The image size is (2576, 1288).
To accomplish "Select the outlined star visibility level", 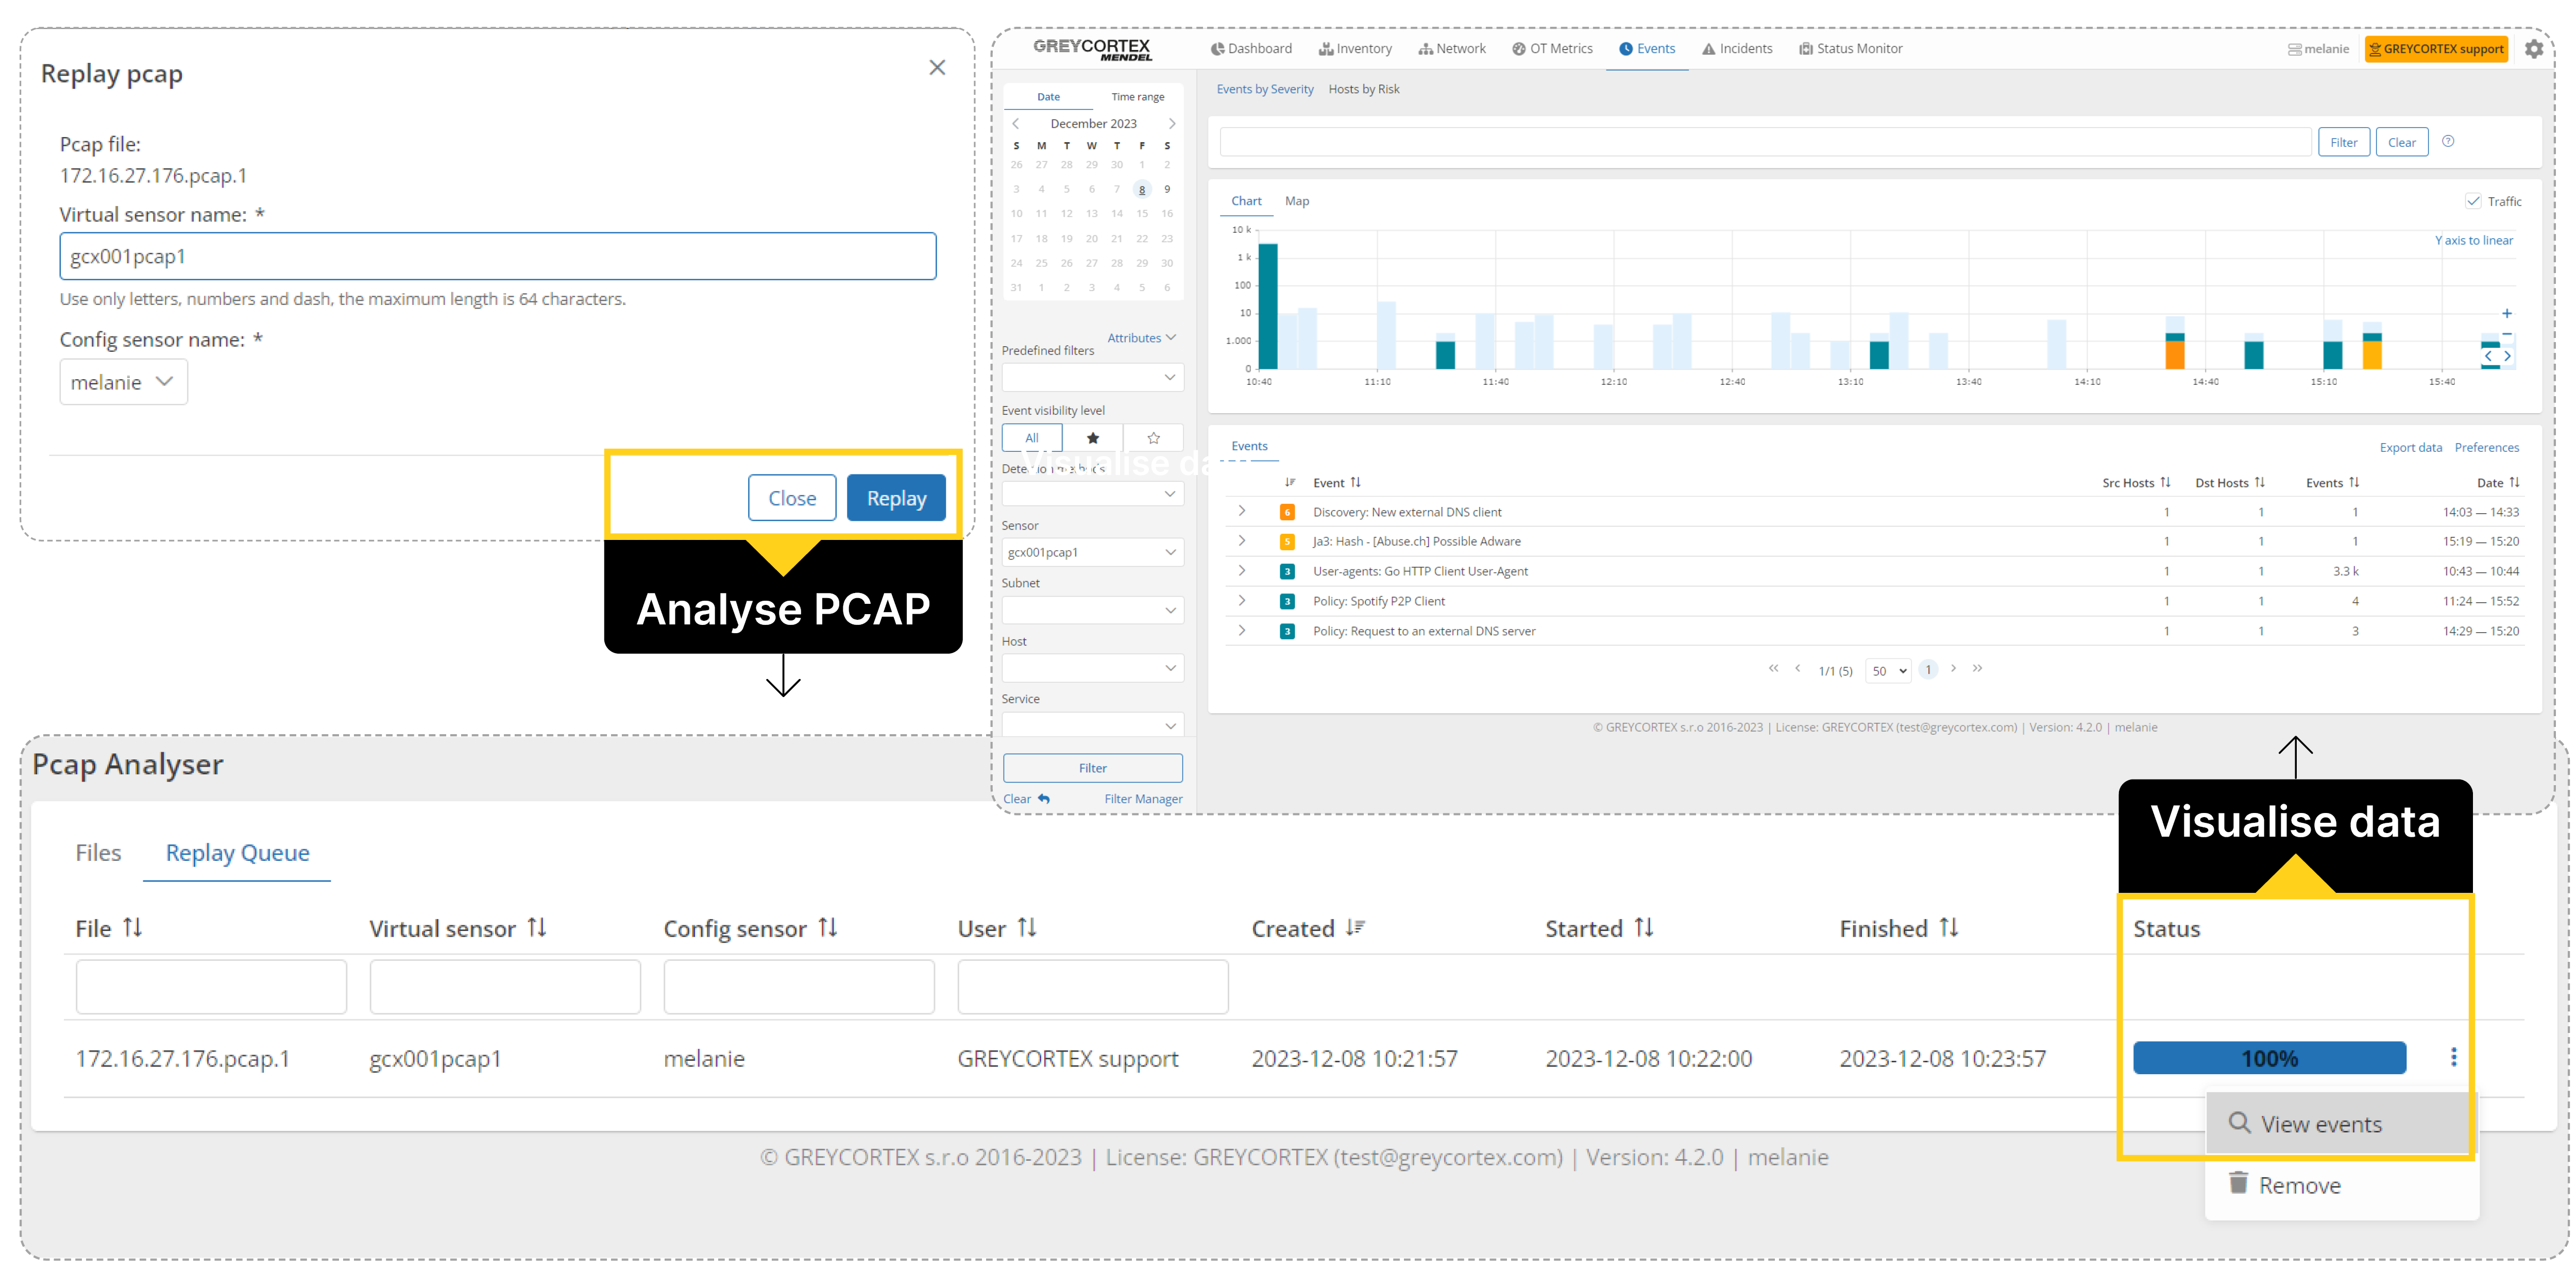I will click(1153, 438).
